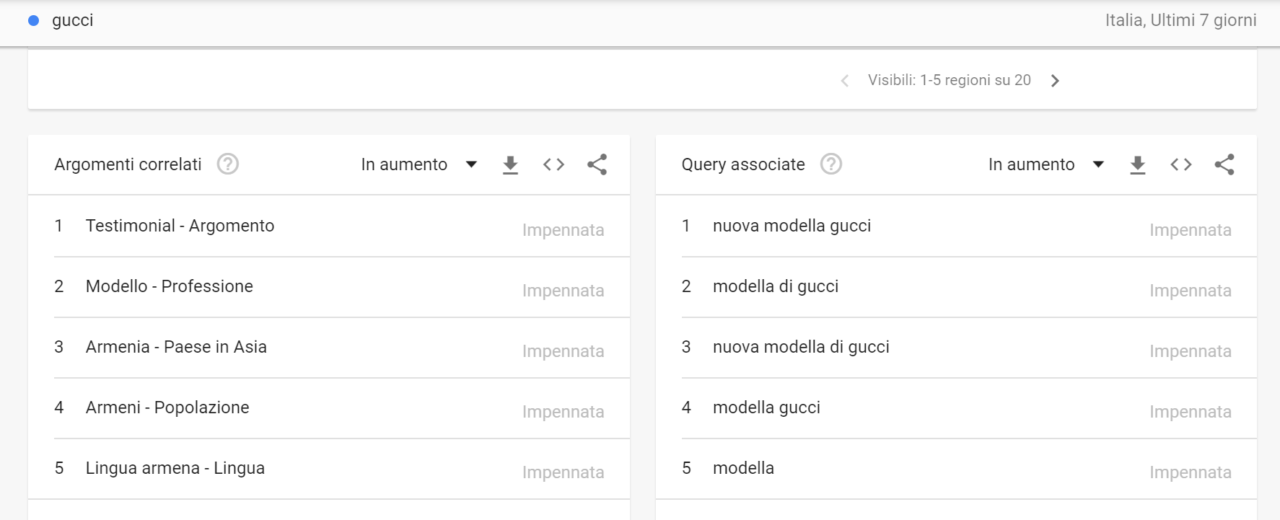Go to previous regions page arrow
Image resolution: width=1280 pixels, height=520 pixels.
coord(845,80)
